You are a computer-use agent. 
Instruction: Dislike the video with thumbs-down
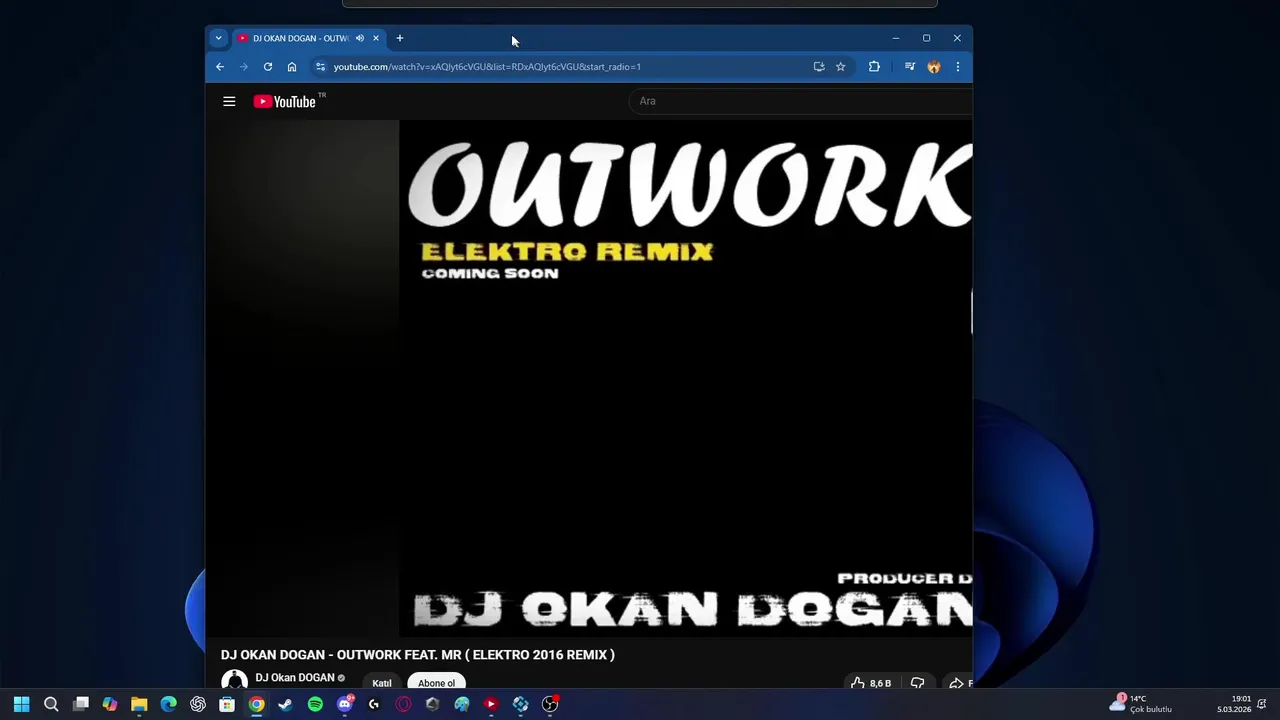pos(917,683)
